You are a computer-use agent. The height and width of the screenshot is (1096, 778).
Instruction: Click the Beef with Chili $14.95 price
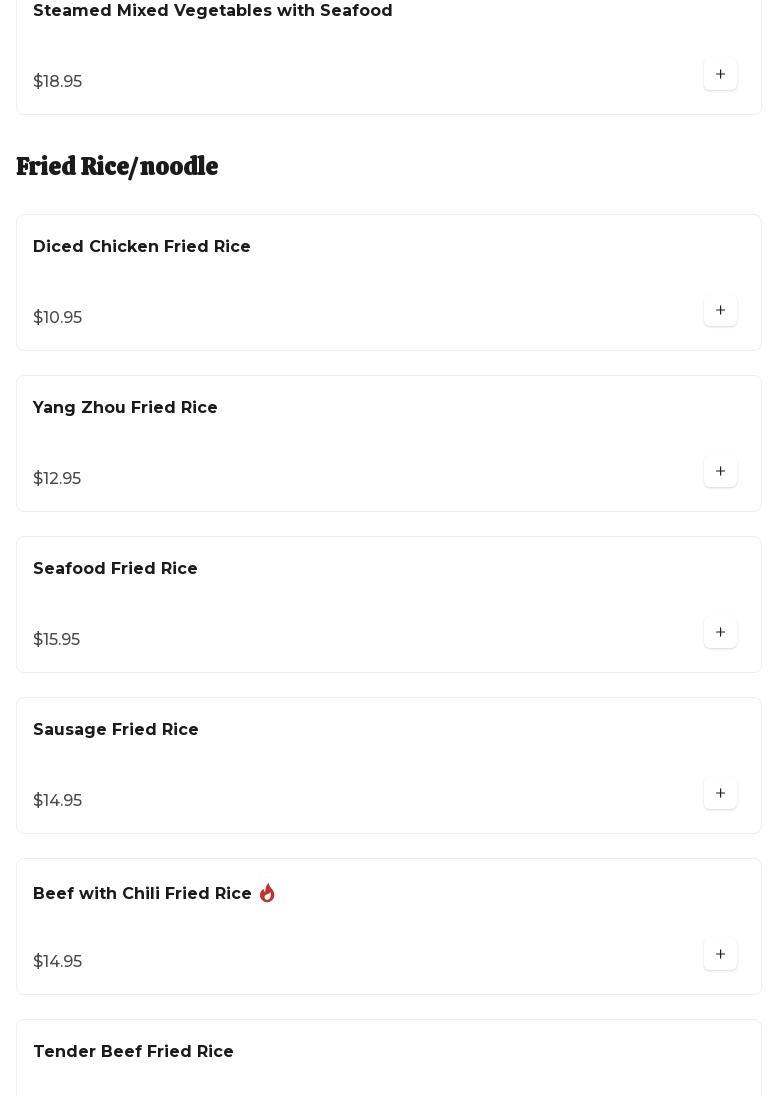58,962
